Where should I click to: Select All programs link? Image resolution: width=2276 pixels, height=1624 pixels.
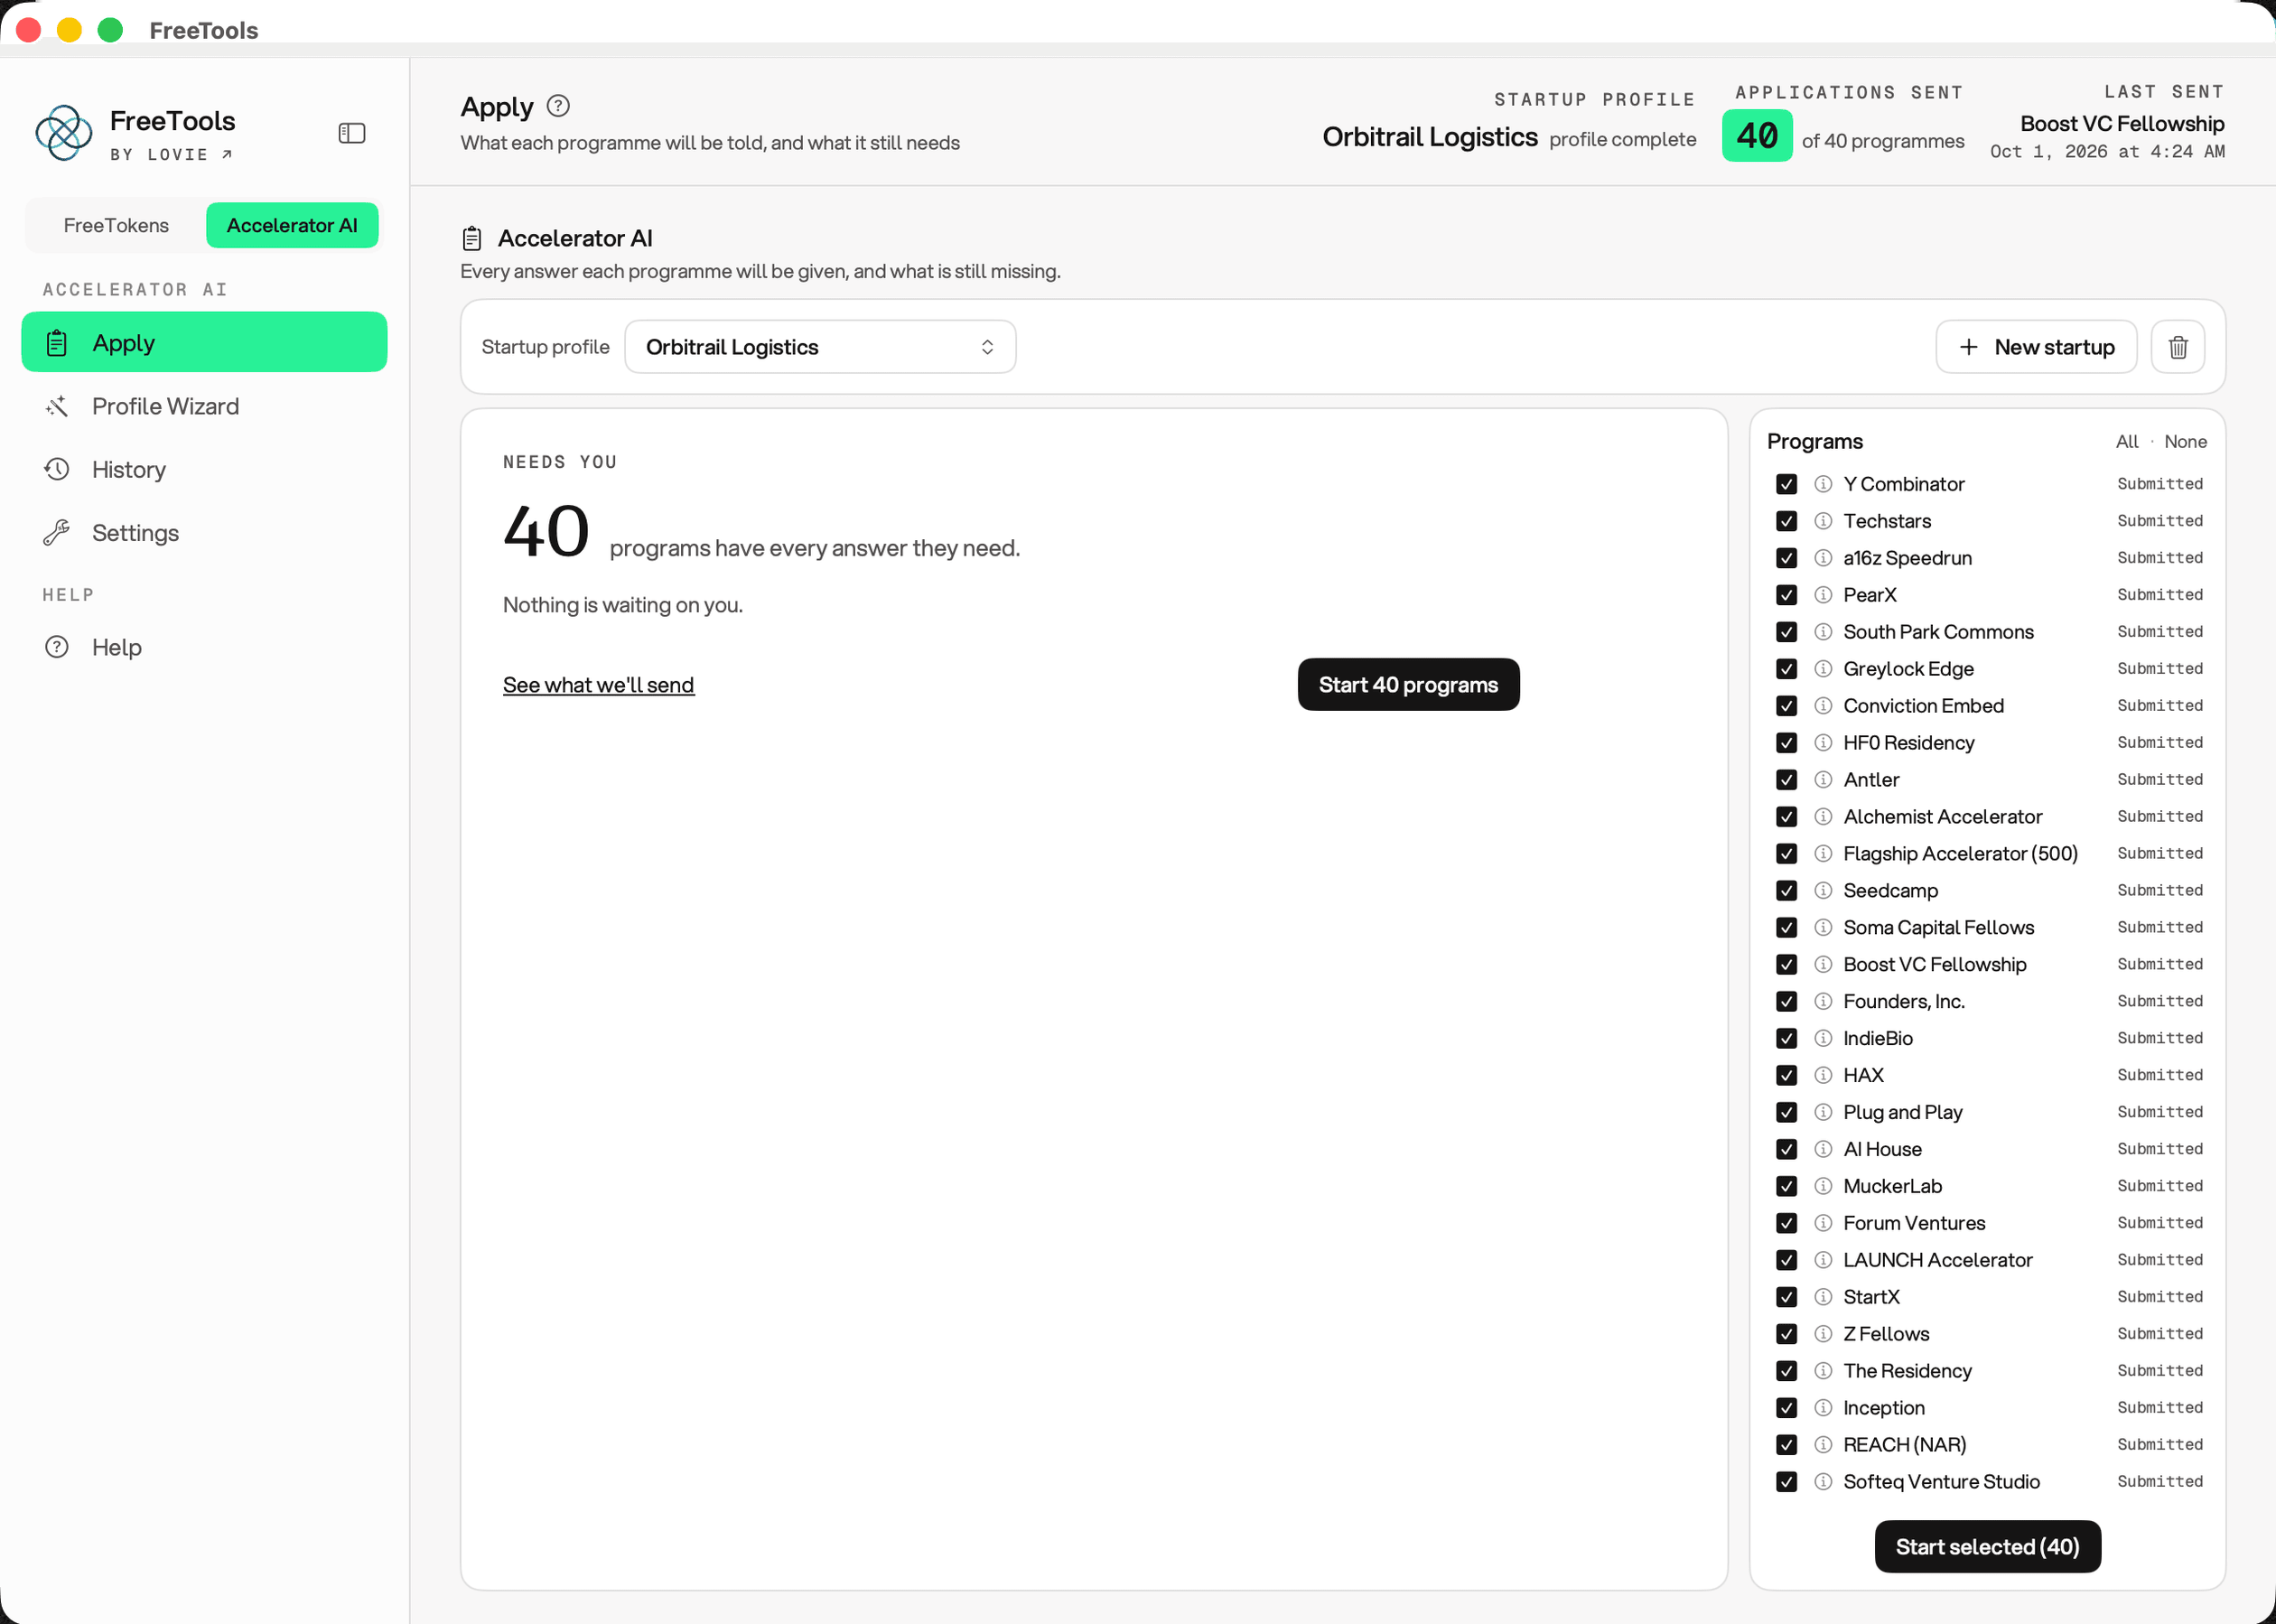(2127, 442)
